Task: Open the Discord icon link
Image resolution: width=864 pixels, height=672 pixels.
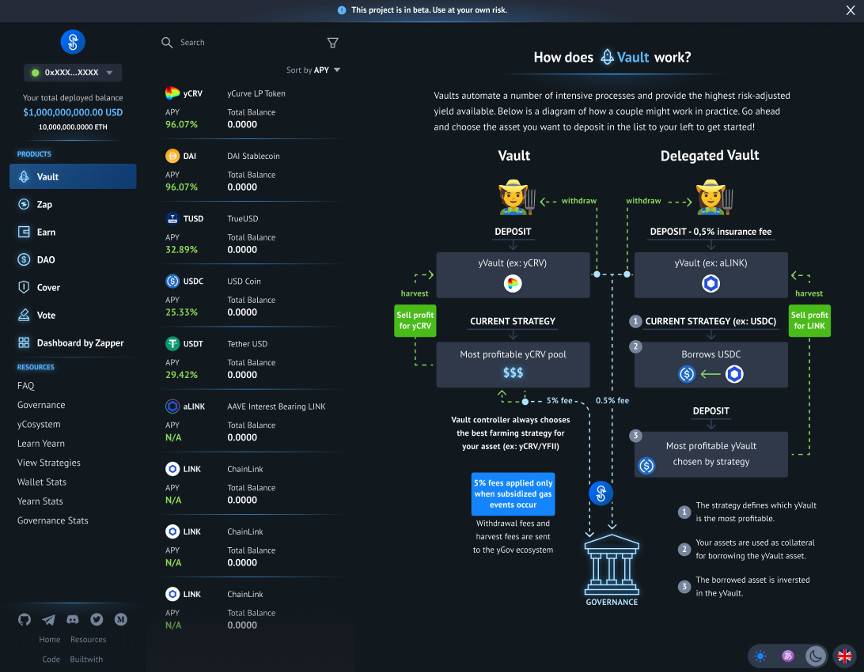Action: click(x=73, y=620)
